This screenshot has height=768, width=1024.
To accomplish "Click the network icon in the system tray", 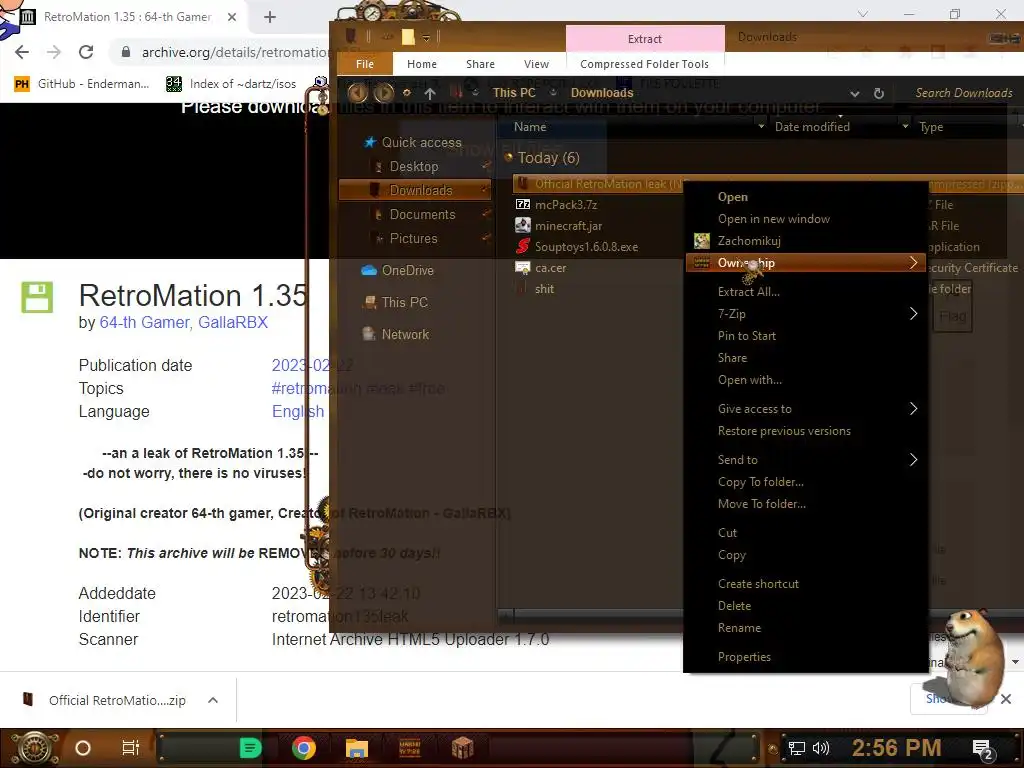I will [797, 748].
